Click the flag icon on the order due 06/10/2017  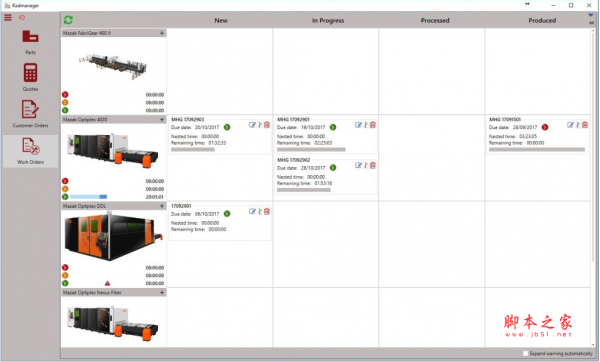[x=260, y=212]
